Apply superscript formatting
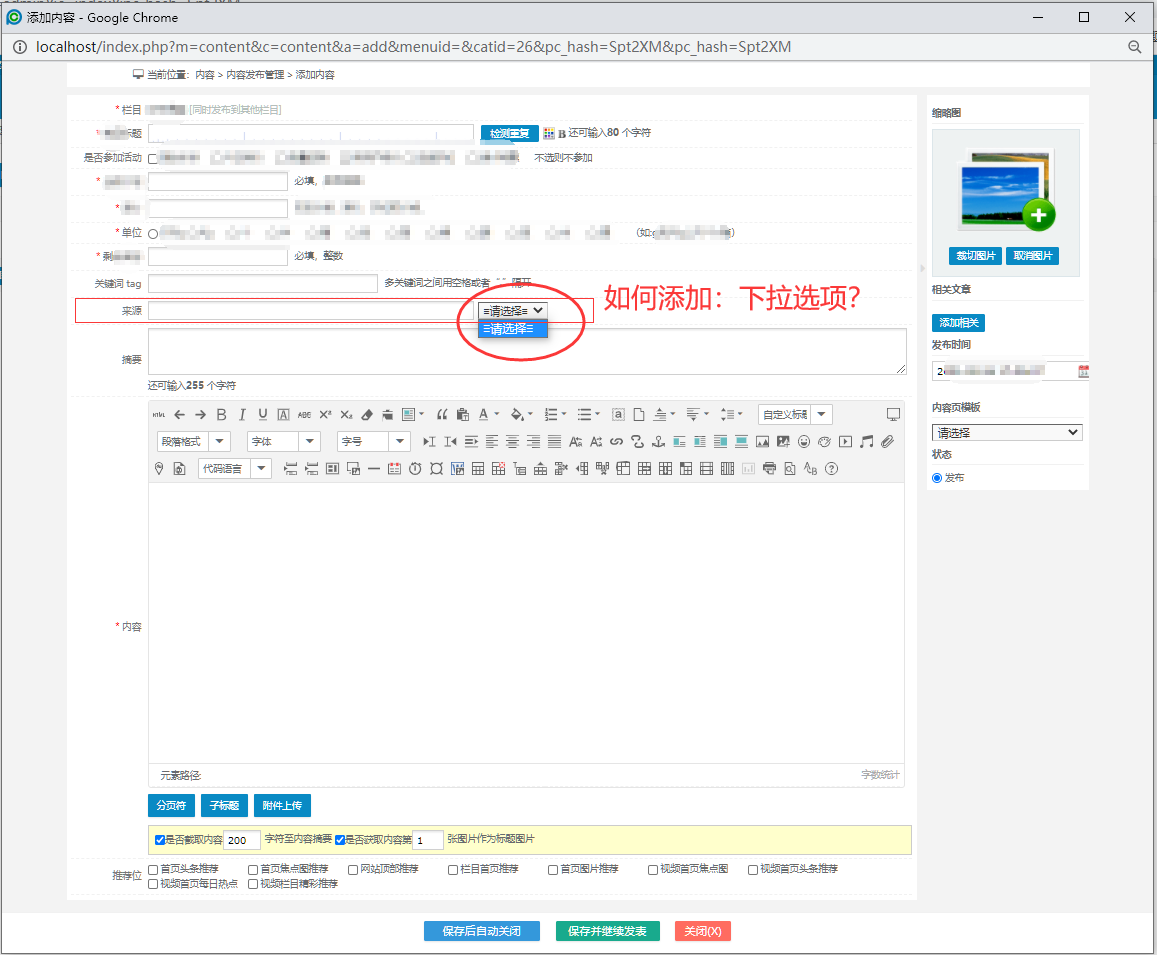 (325, 415)
